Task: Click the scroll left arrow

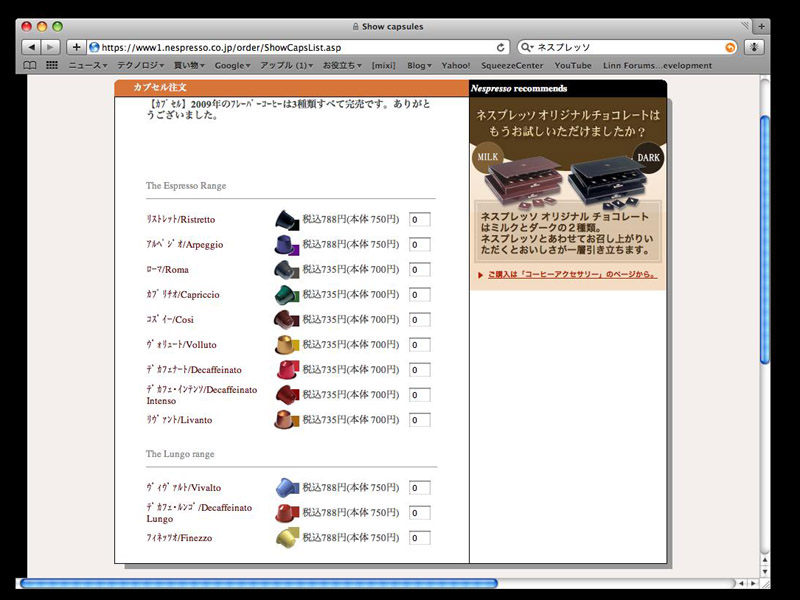Action: point(742,583)
